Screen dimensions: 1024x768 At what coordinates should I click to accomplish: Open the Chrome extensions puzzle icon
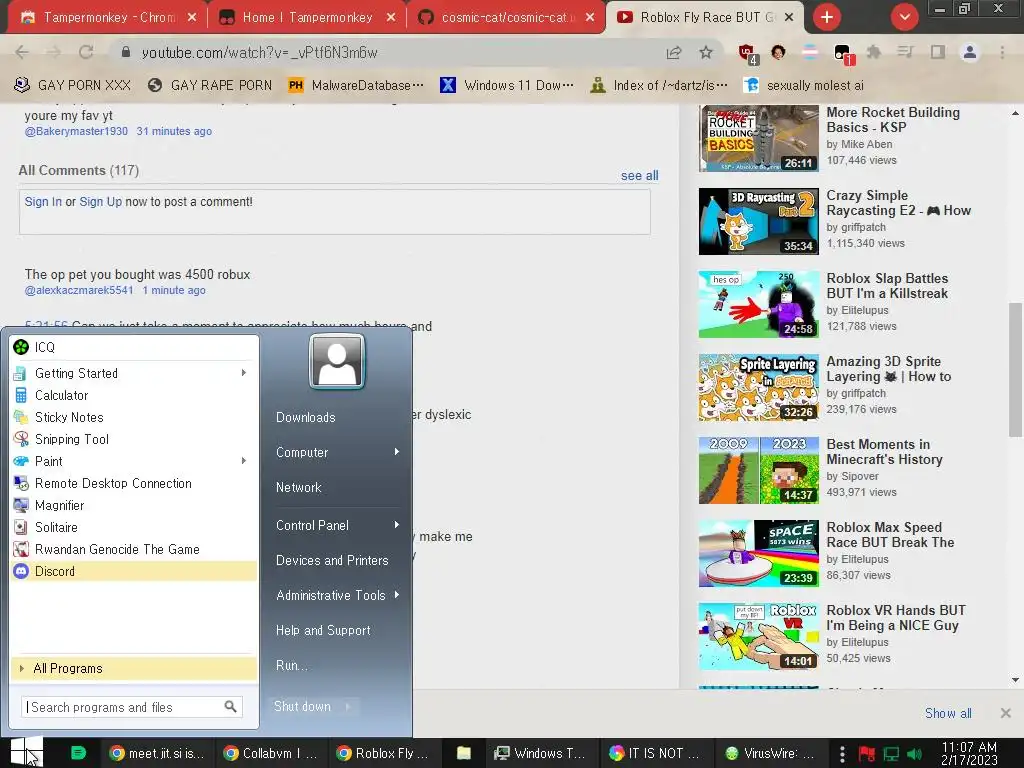pos(874,52)
